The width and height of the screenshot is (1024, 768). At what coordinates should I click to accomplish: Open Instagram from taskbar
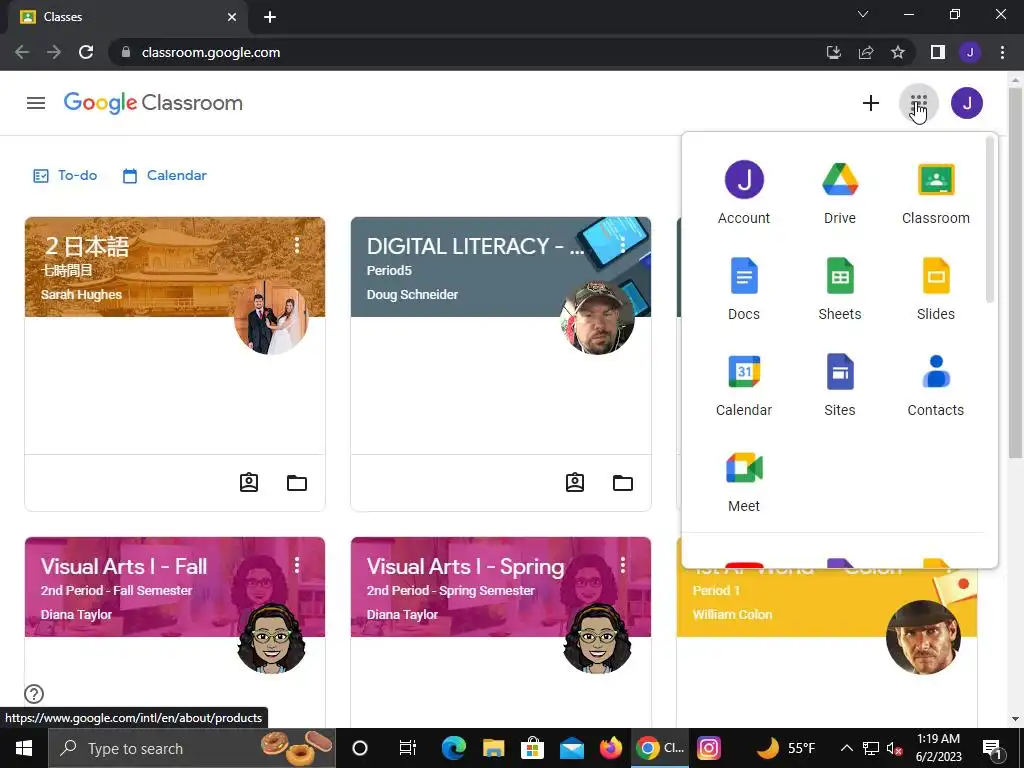coord(709,748)
